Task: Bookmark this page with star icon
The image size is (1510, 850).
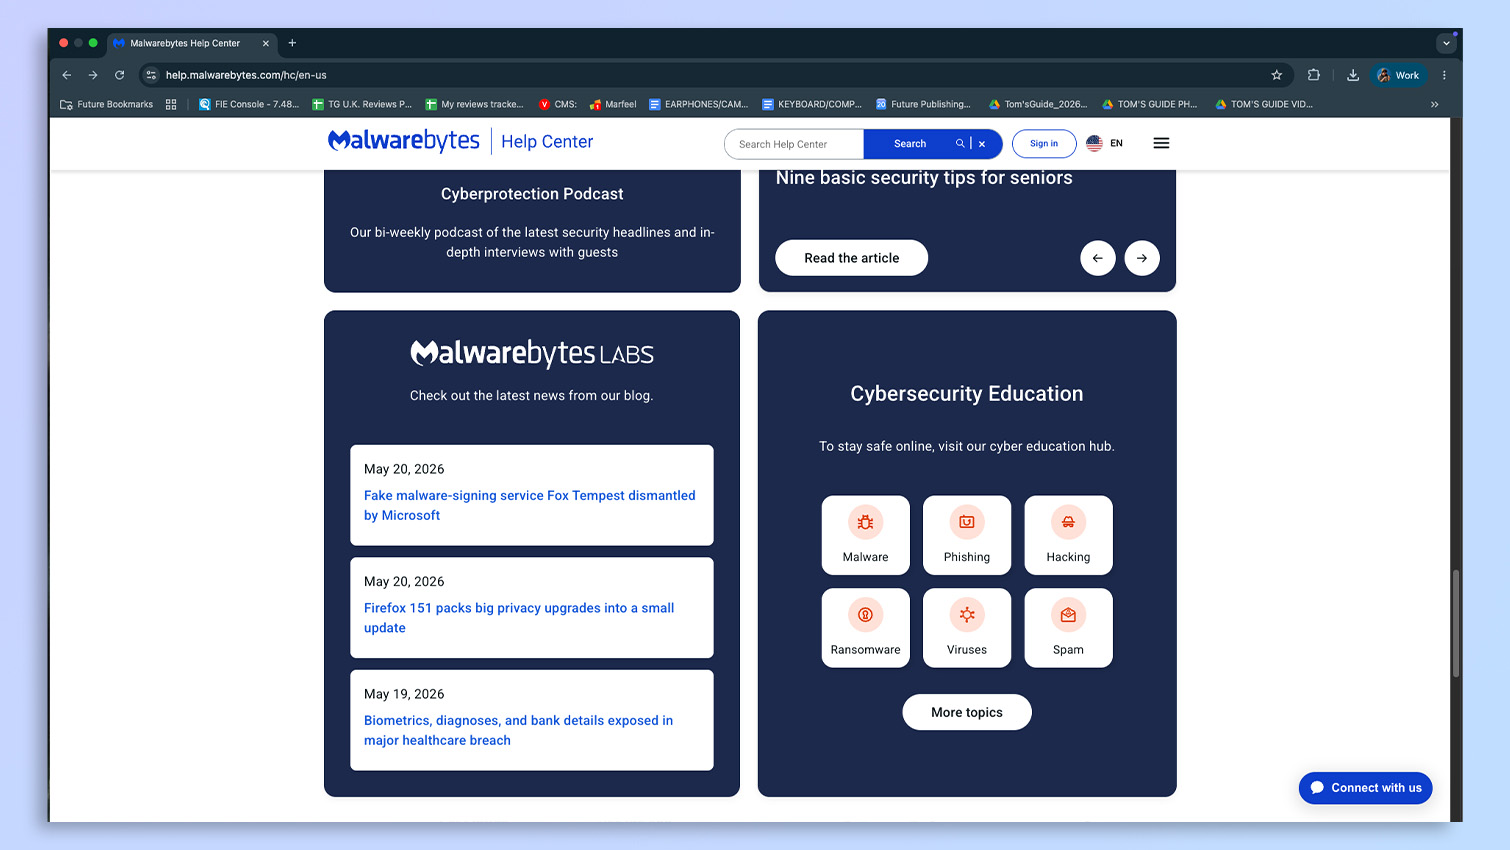Action: (1276, 75)
